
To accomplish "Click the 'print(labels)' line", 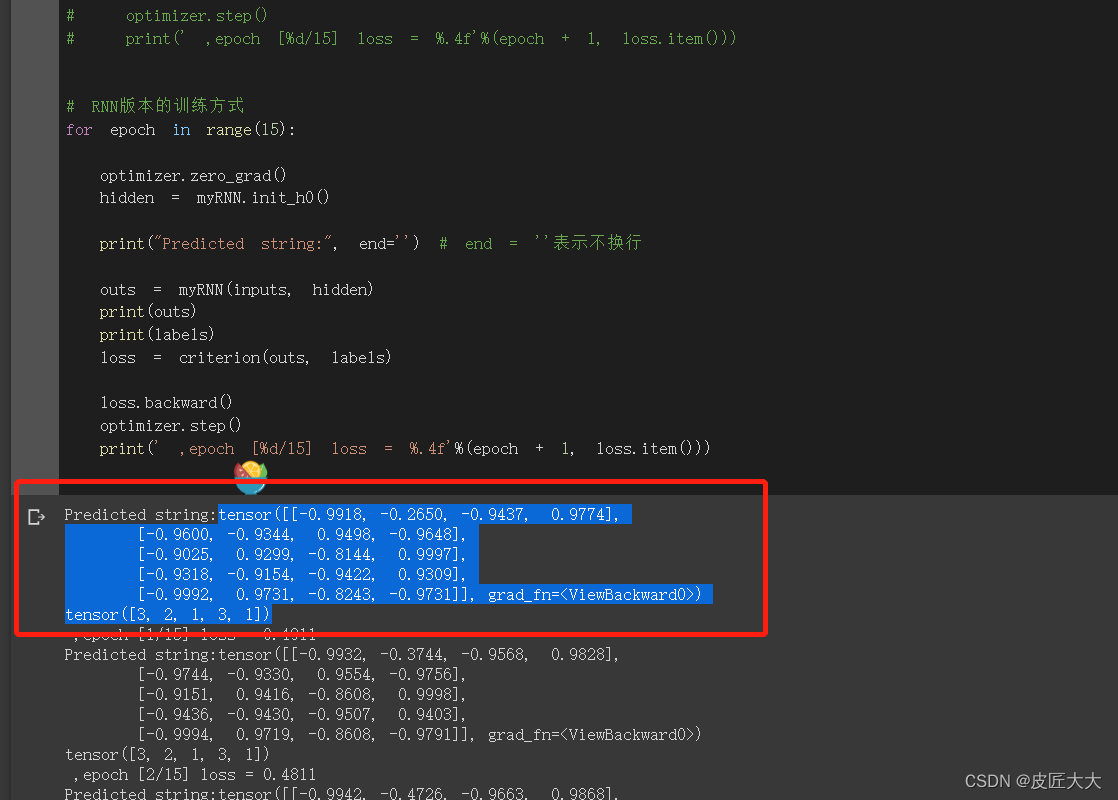I will point(156,334).
